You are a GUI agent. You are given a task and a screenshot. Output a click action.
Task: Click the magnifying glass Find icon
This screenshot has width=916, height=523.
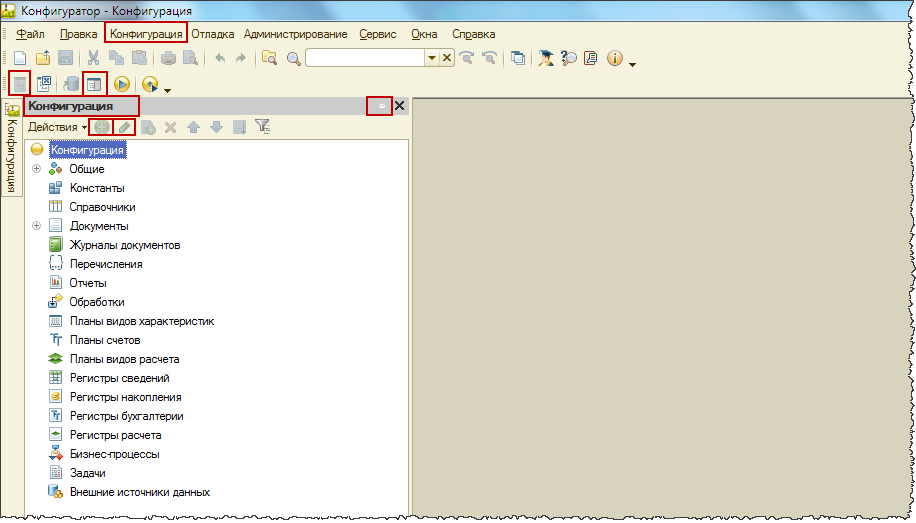[293, 58]
